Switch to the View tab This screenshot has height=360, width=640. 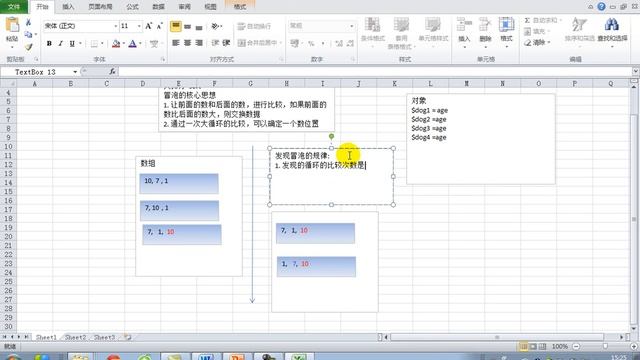point(210,7)
